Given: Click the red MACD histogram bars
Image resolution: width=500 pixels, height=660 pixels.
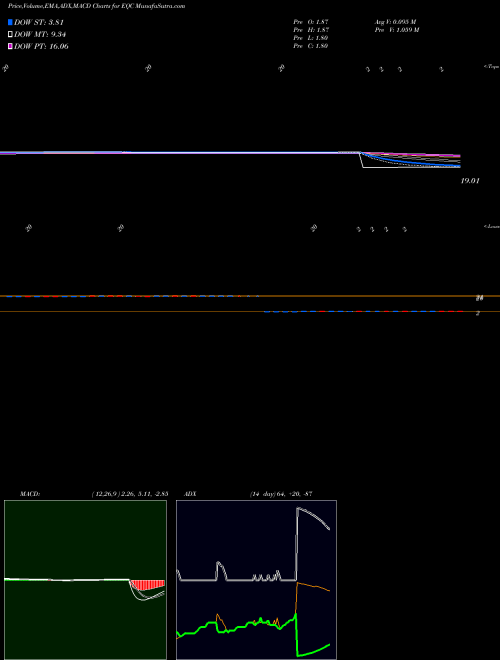Looking at the screenshot, I should pyautogui.click(x=148, y=584).
